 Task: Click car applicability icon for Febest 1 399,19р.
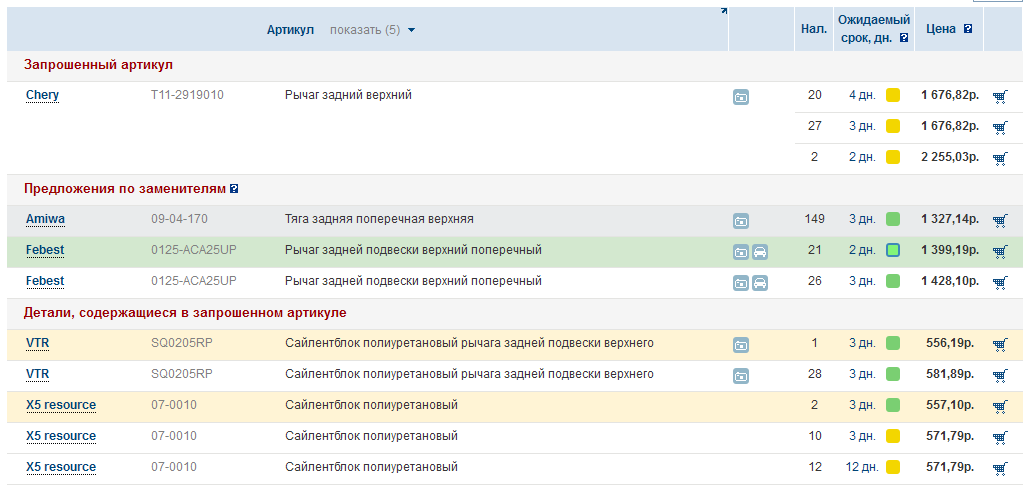click(760, 252)
